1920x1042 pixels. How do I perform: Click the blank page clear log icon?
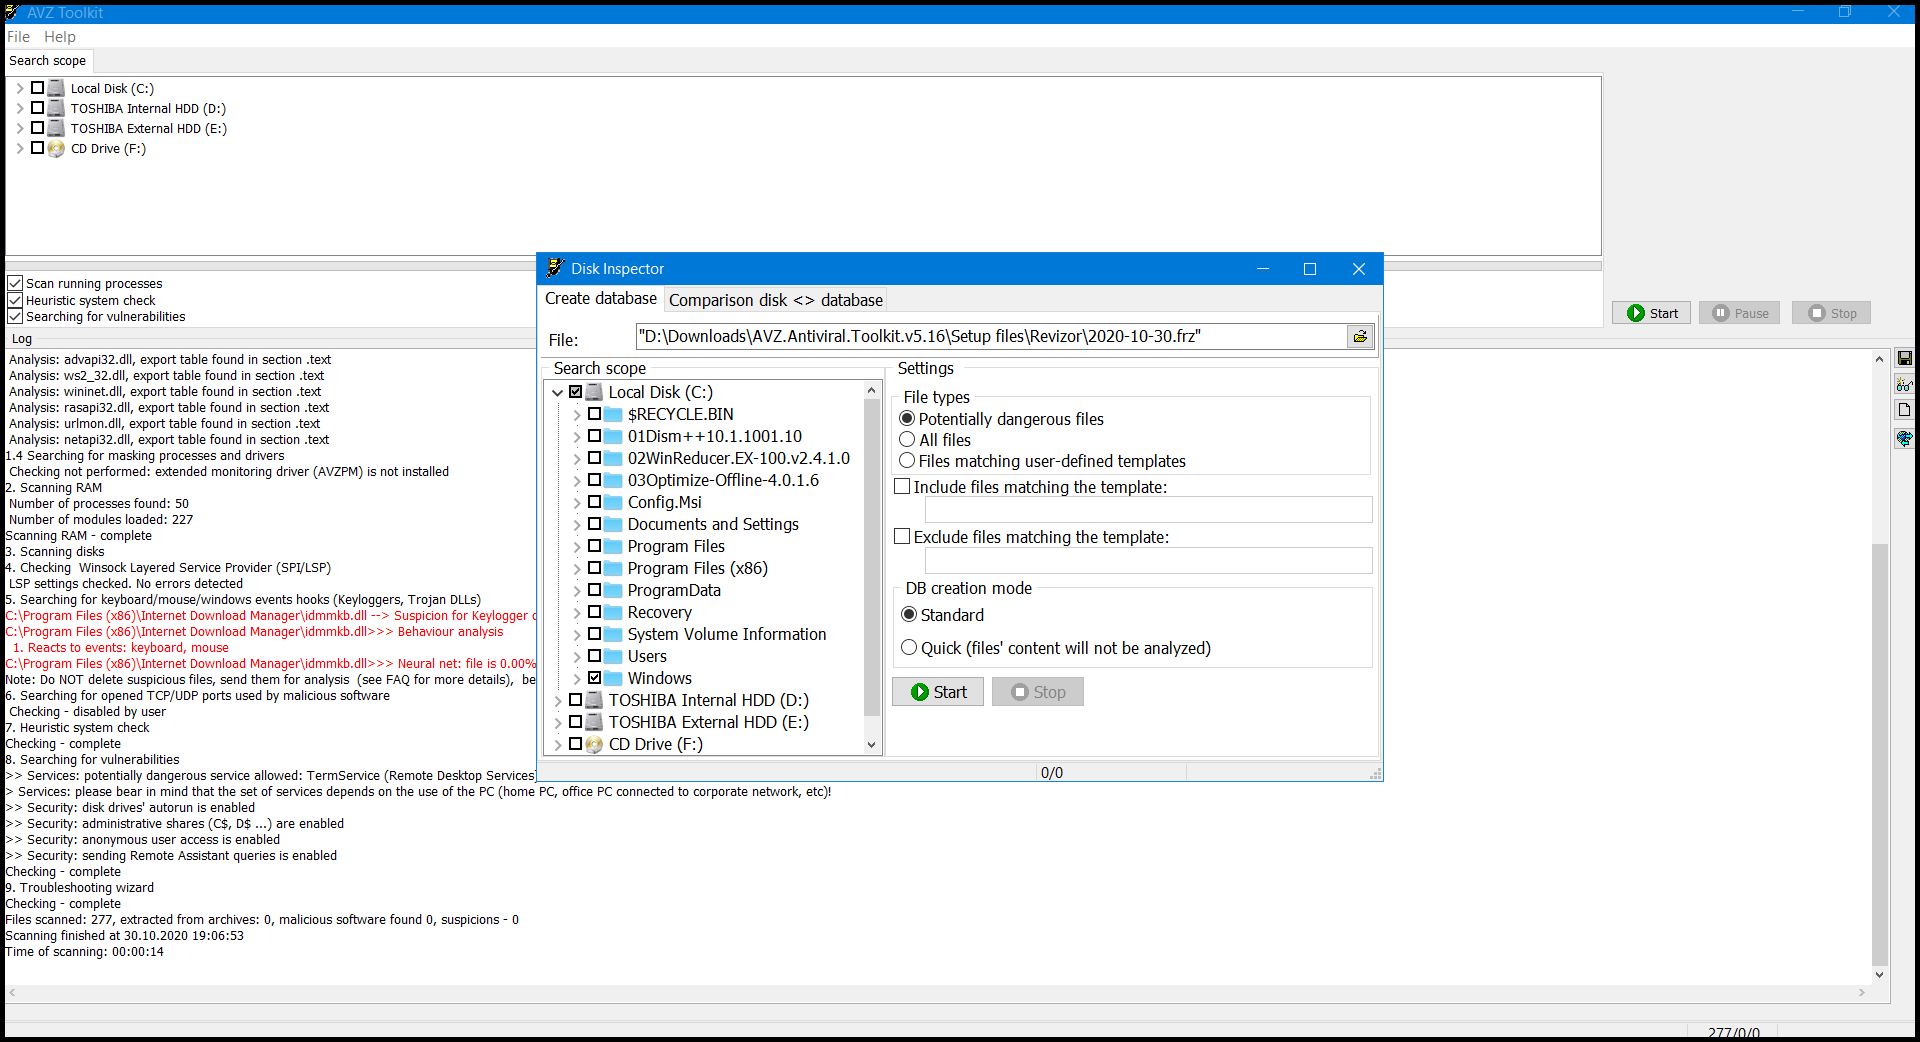coord(1904,410)
